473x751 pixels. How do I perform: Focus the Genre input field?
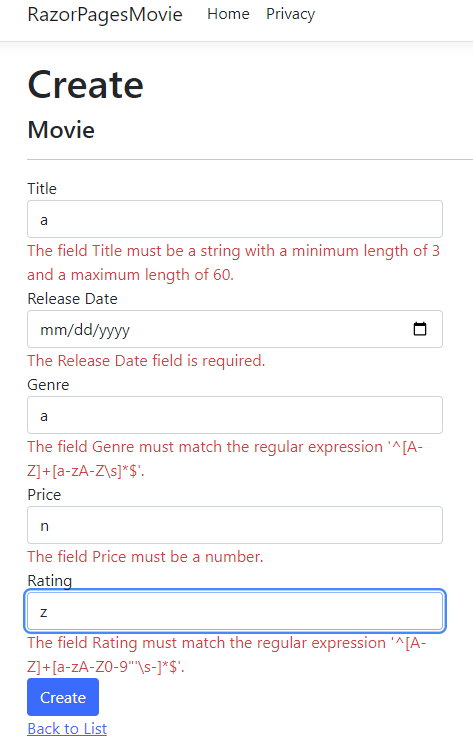click(235, 415)
